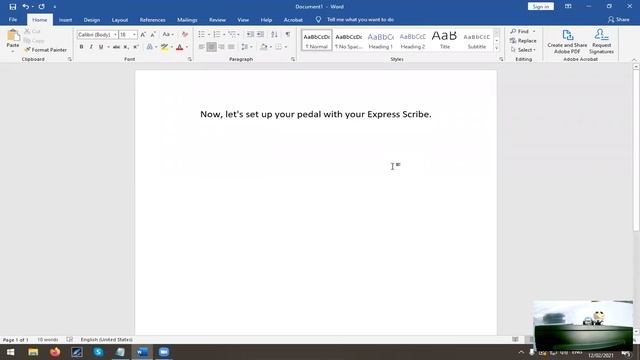This screenshot has height=360, width=640.
Task: Increase paragraph indent
Action: (260, 35)
